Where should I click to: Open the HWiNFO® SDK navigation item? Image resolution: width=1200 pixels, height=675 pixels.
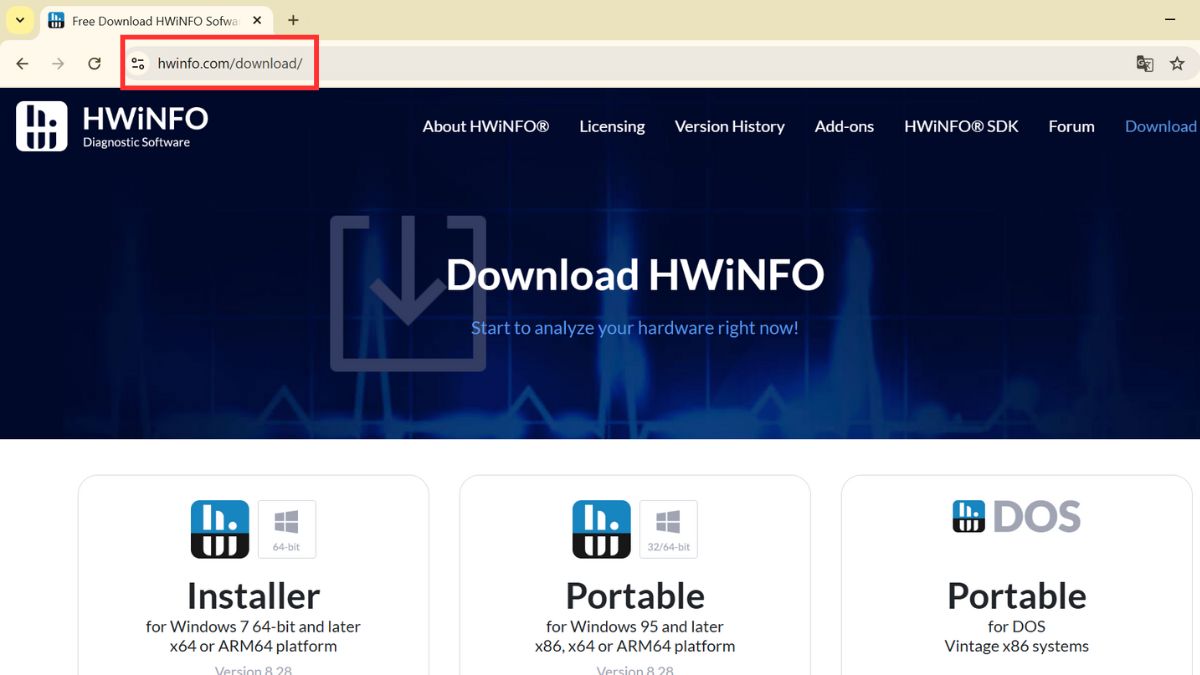point(961,126)
